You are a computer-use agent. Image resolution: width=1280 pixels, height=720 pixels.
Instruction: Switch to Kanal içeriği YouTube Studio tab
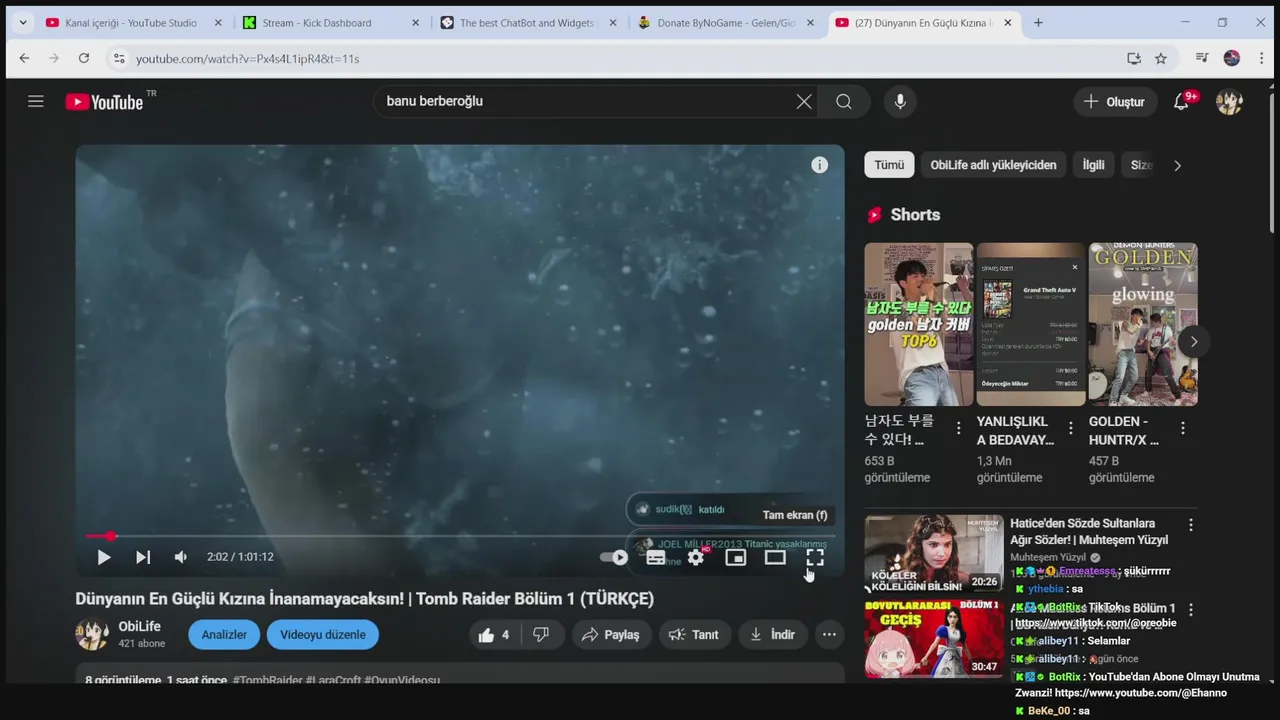pos(133,23)
